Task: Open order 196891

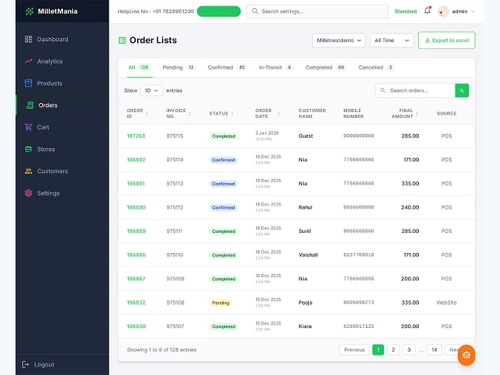Action: point(136,184)
